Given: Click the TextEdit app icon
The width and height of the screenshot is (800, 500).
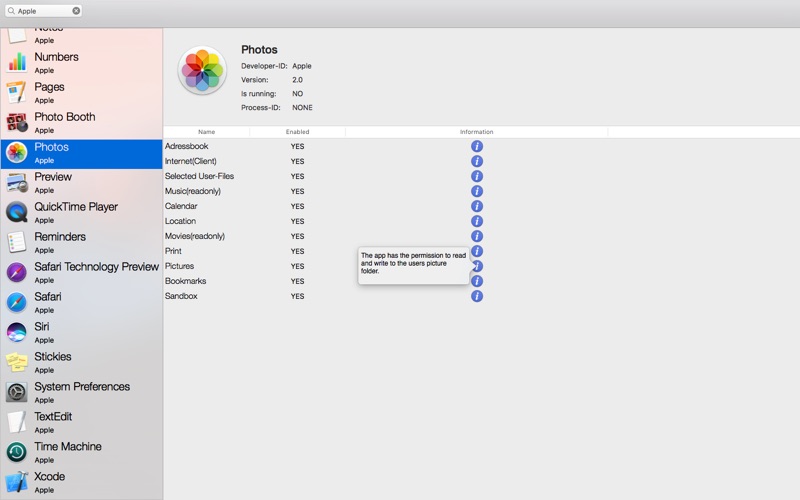Looking at the screenshot, I should click(17, 422).
